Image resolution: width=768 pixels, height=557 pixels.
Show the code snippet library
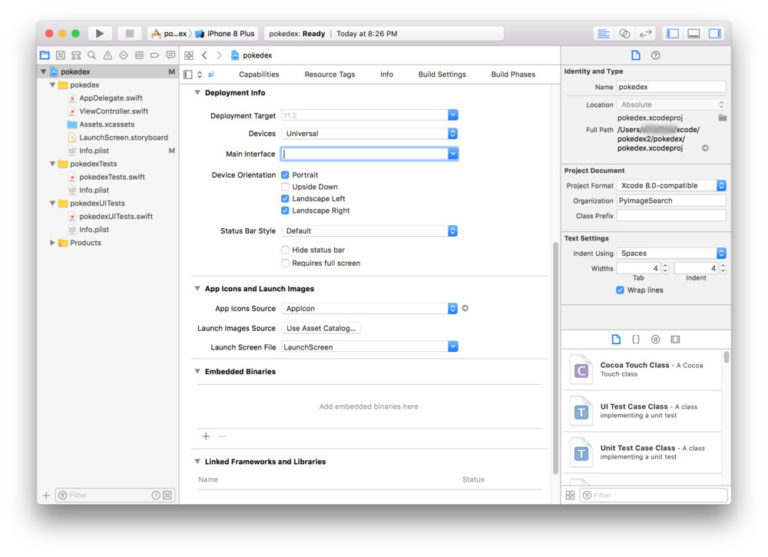(x=636, y=339)
